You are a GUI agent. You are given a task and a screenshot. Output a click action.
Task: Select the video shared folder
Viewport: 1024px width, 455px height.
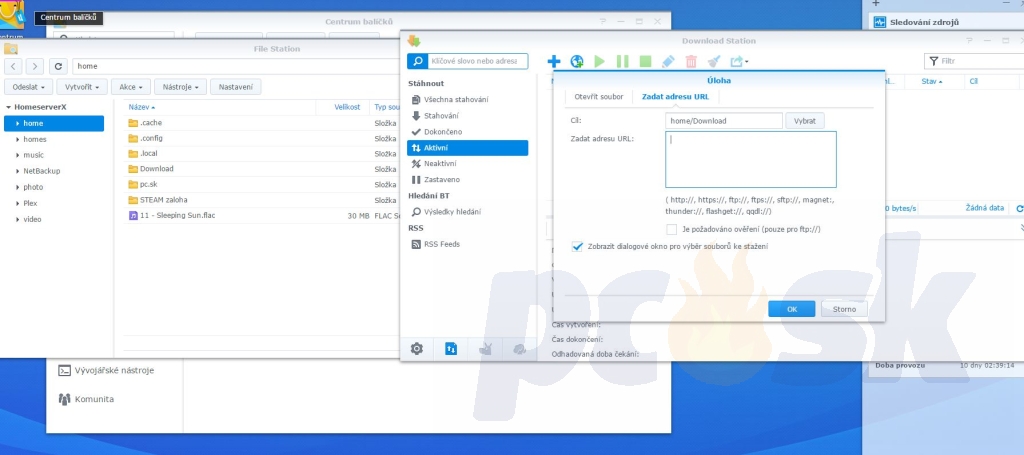click(32, 219)
